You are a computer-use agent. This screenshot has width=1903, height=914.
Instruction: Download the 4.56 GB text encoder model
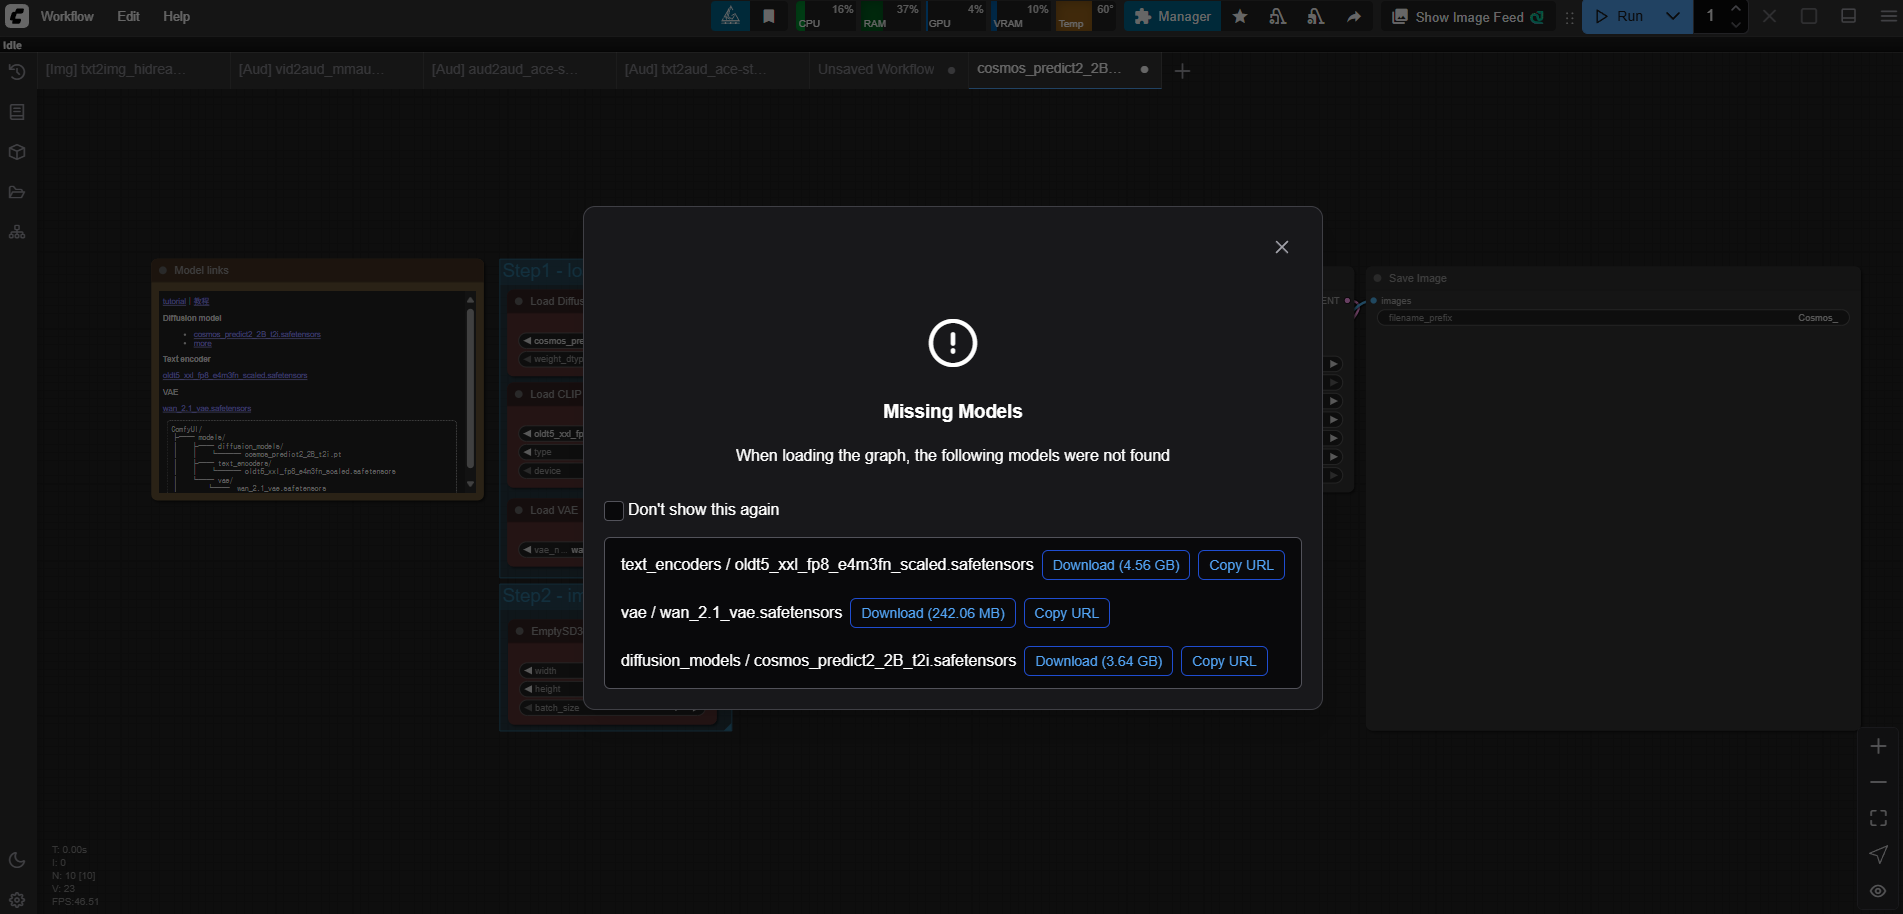pyautogui.click(x=1116, y=565)
